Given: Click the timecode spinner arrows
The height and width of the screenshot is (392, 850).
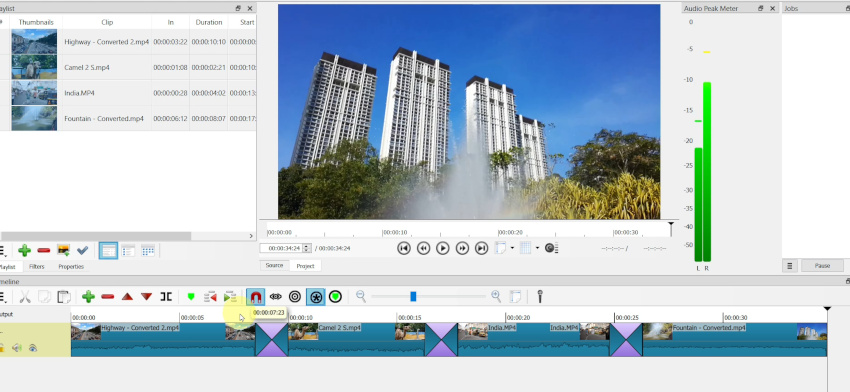Looking at the screenshot, I should (307, 248).
